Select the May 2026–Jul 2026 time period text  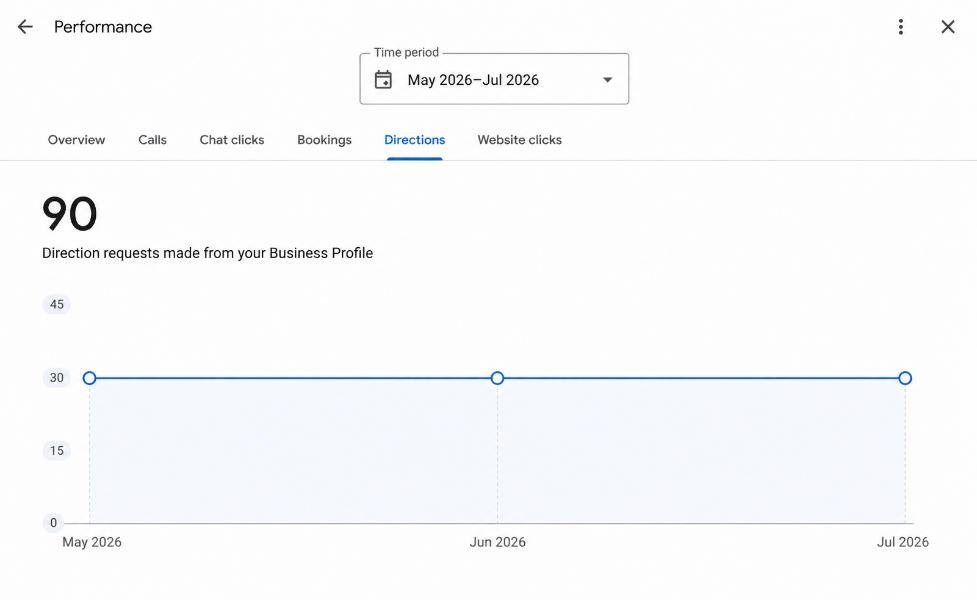pyautogui.click(x=473, y=80)
